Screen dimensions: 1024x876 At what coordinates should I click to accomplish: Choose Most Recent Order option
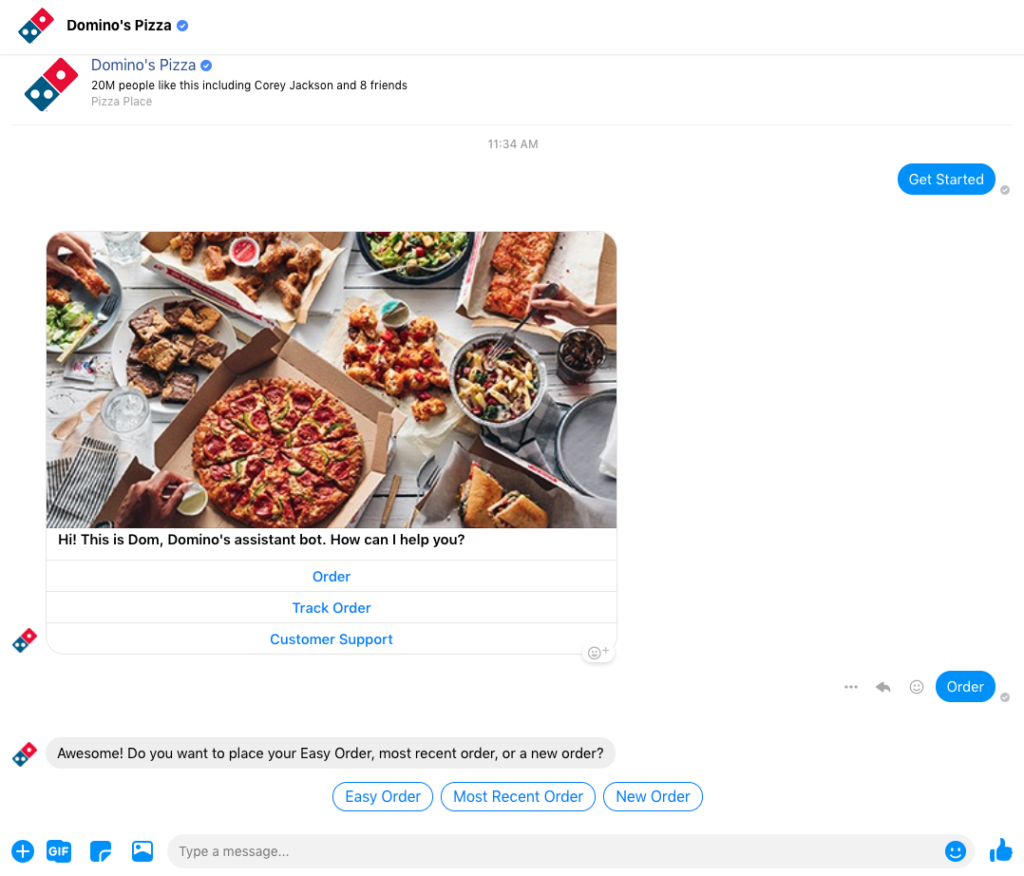coord(518,796)
